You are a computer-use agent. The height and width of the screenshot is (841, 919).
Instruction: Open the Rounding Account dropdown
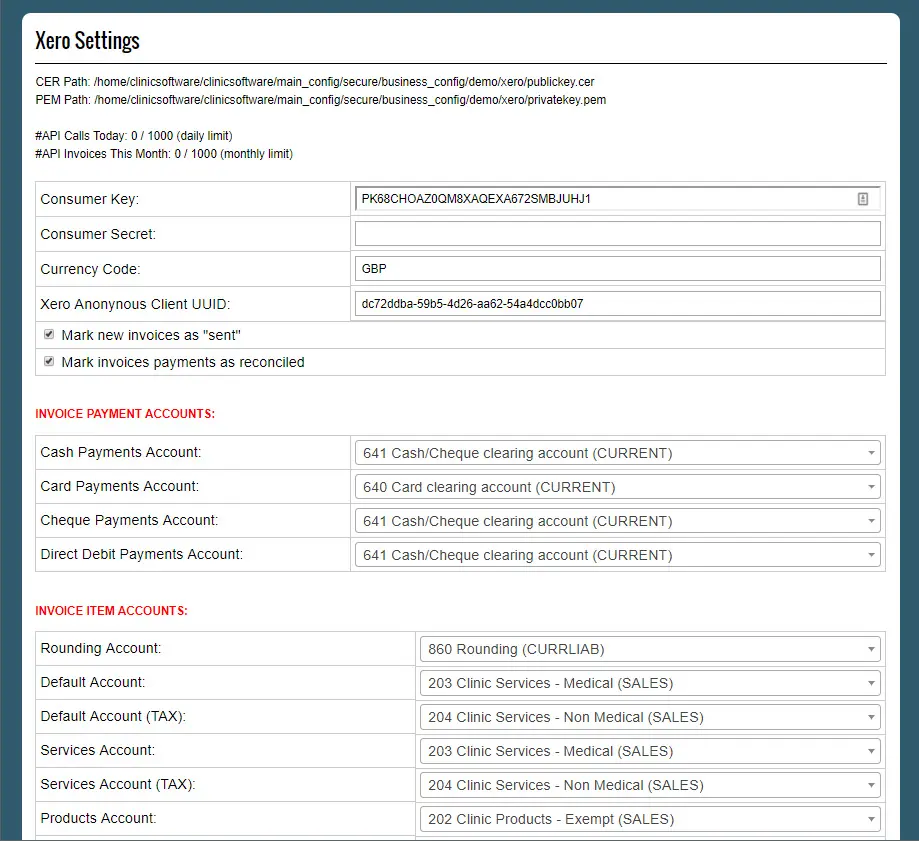coord(650,649)
